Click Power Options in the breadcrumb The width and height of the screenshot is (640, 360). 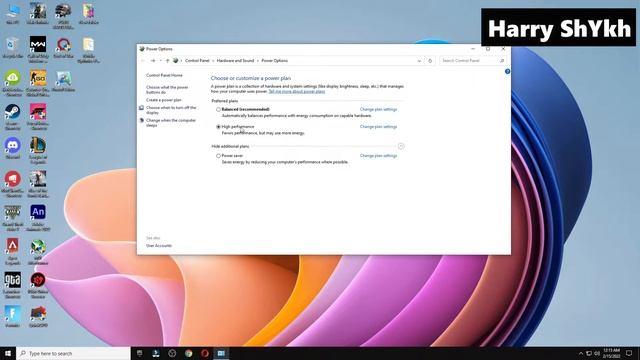[274, 61]
